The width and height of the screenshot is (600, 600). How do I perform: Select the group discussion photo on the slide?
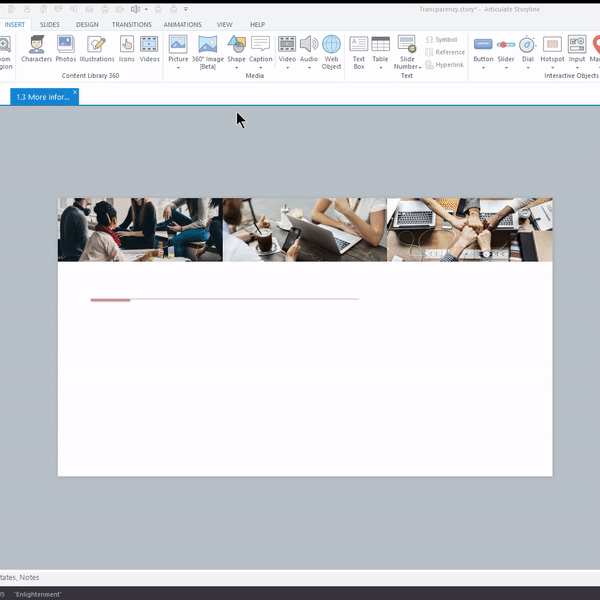tap(140, 230)
